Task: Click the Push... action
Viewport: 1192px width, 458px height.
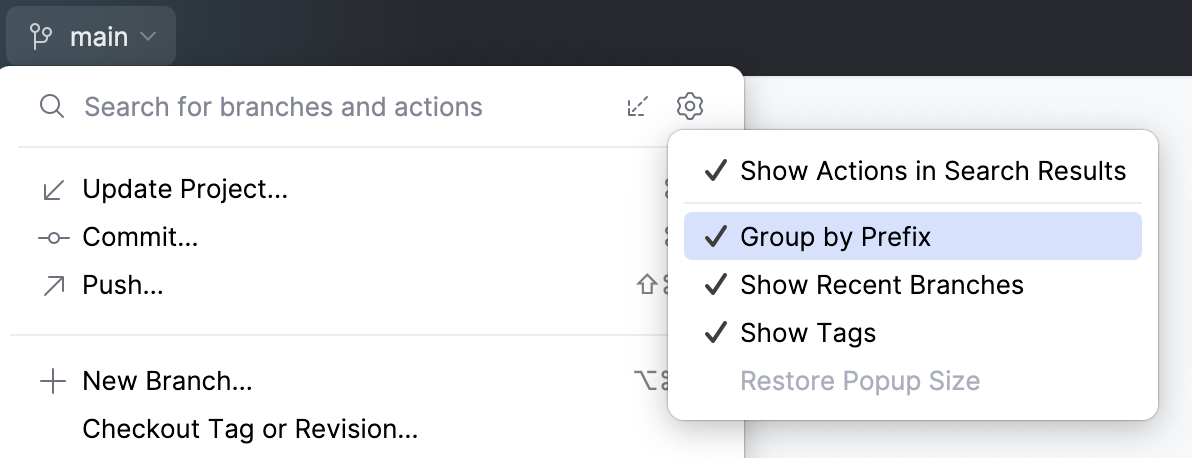Action: (x=123, y=286)
